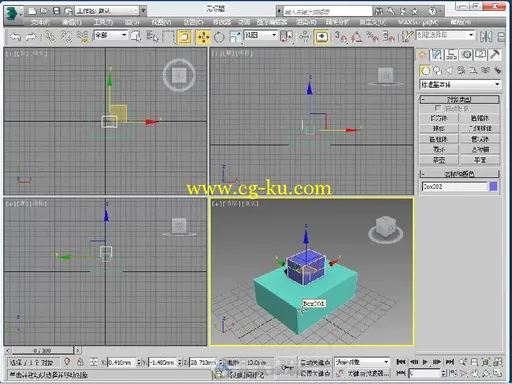Switch to the Hierarchy panel tab
The height and width of the screenshot is (384, 512).
451,54
